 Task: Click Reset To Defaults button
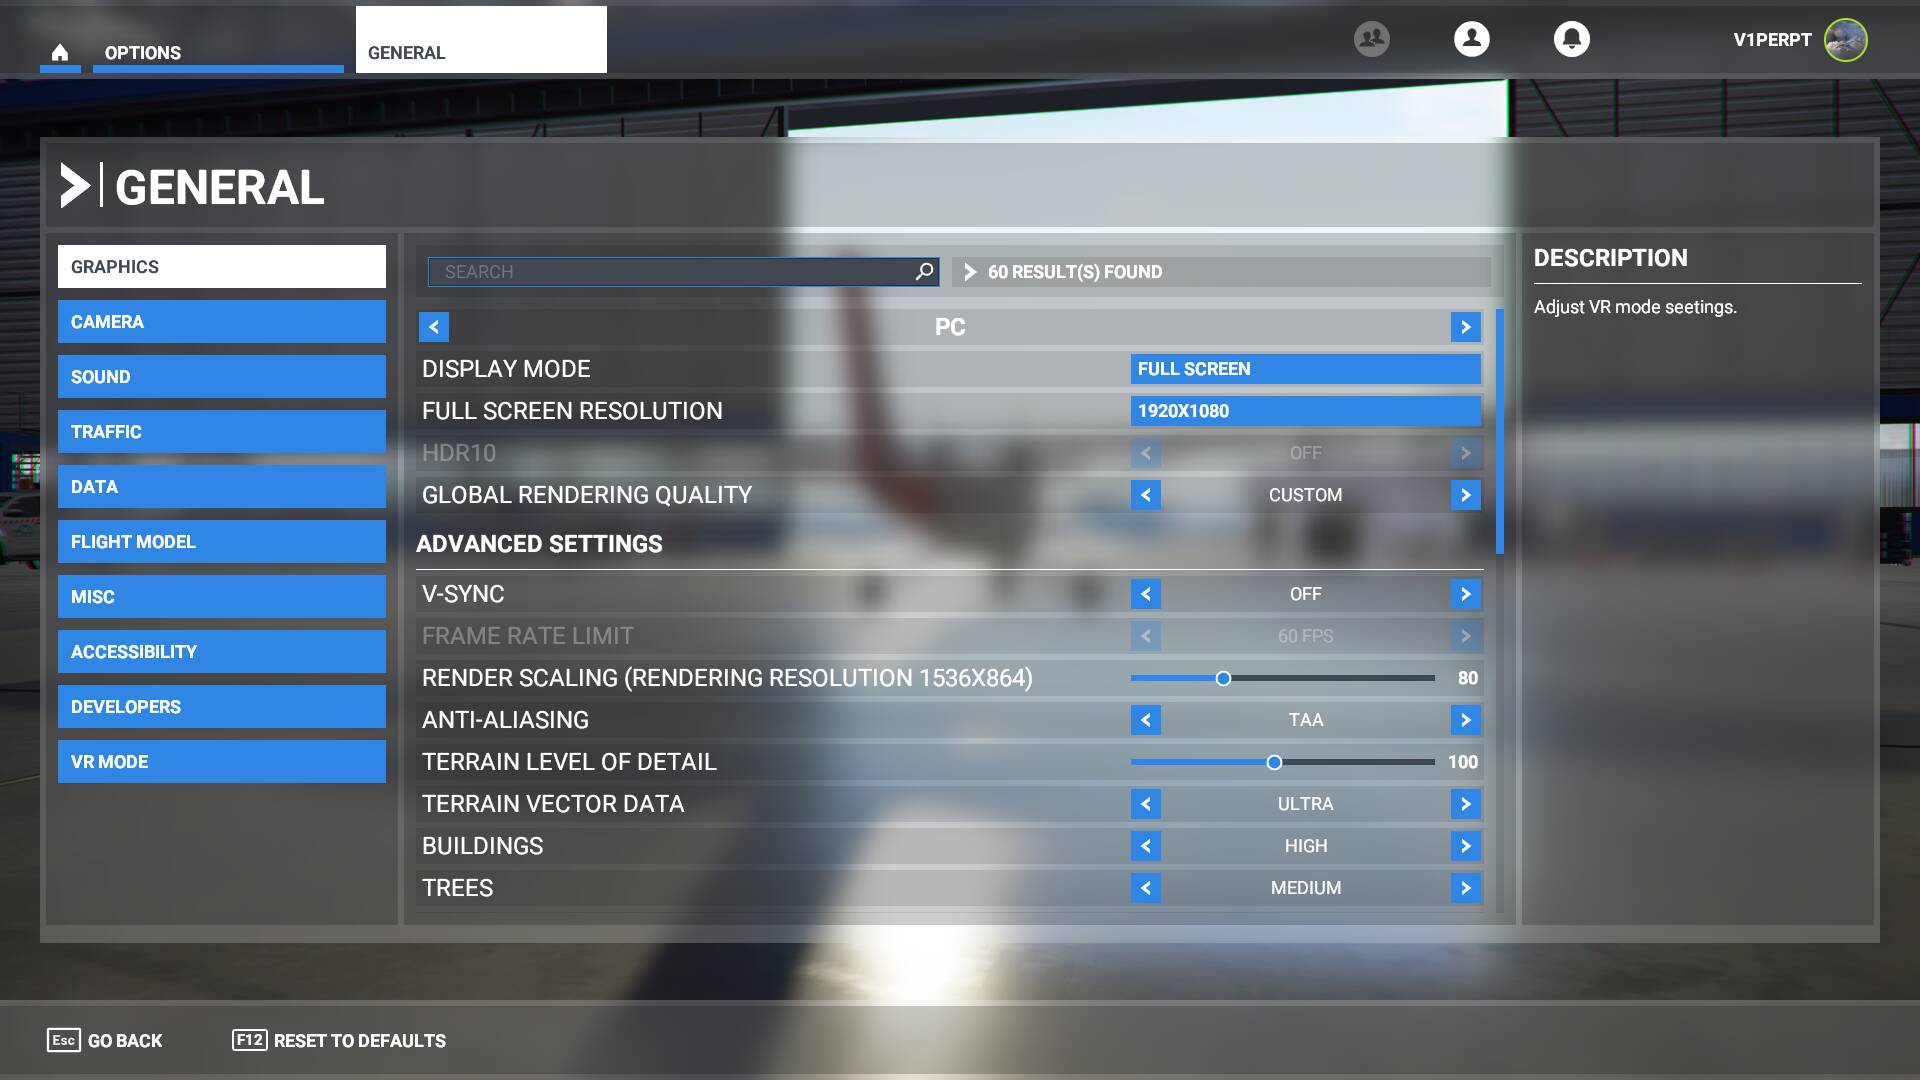(x=340, y=1040)
